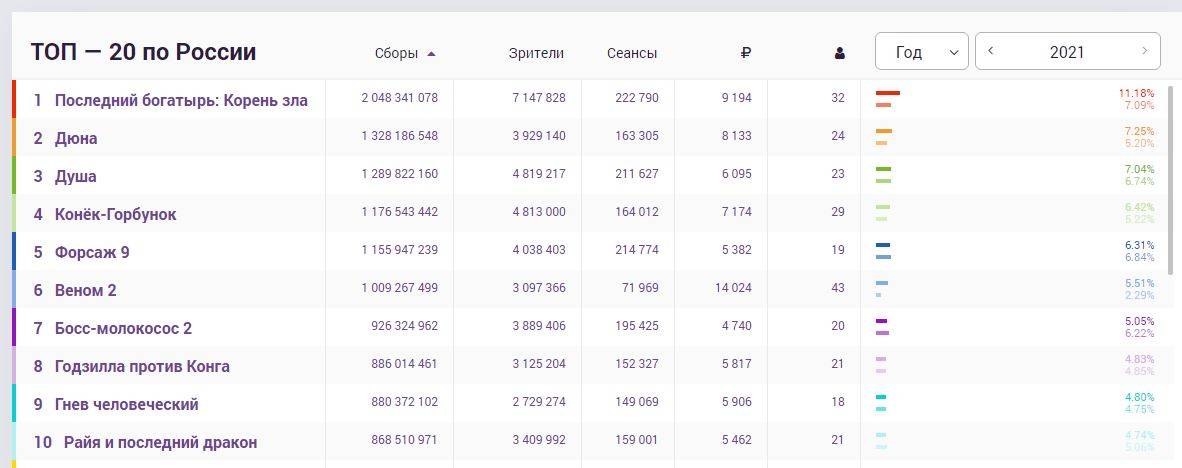Click the 5.05% share value
The image size is (1182, 468).
(x=1139, y=321)
